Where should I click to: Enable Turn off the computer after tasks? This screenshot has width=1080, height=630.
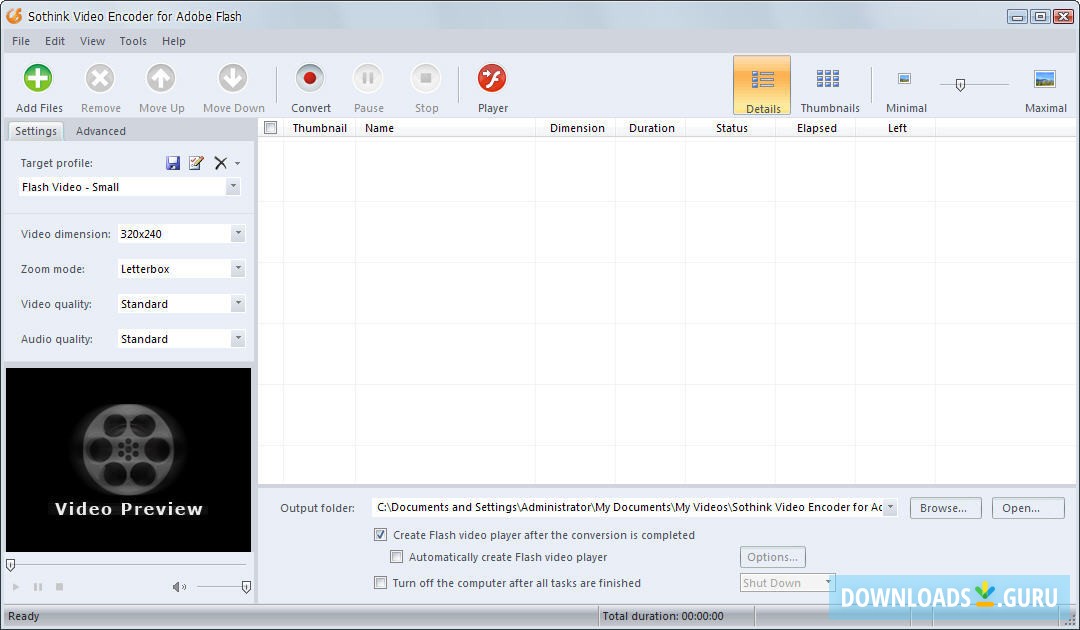point(381,582)
